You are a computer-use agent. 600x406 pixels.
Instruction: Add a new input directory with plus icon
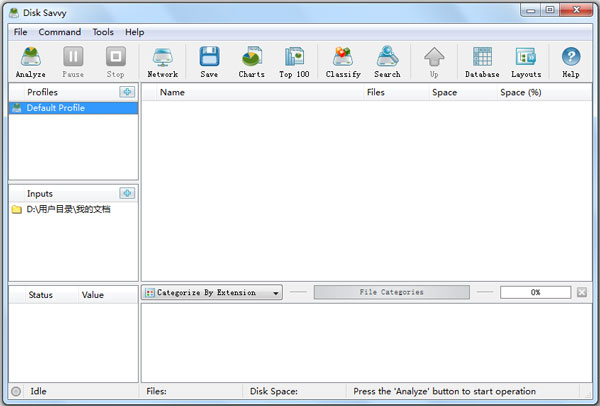tap(127, 193)
